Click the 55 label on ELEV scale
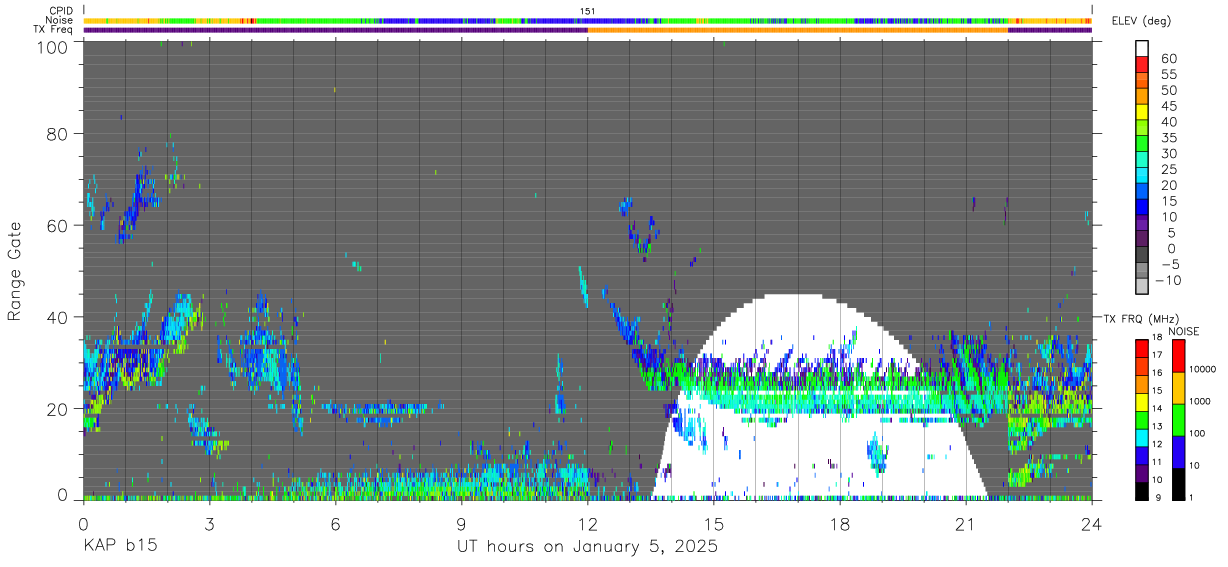 tap(1169, 75)
